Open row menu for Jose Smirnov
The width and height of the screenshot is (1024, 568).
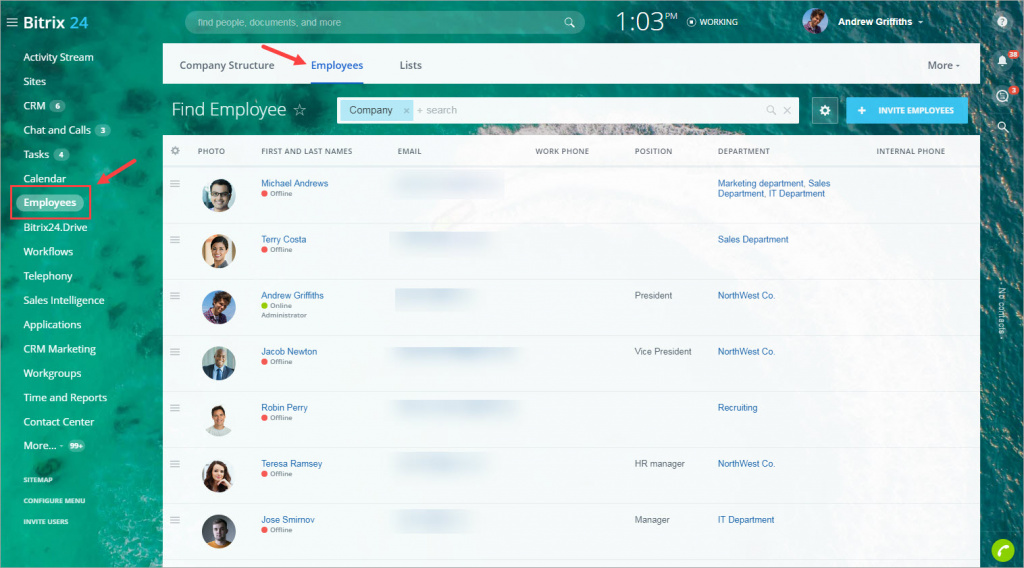[x=175, y=520]
